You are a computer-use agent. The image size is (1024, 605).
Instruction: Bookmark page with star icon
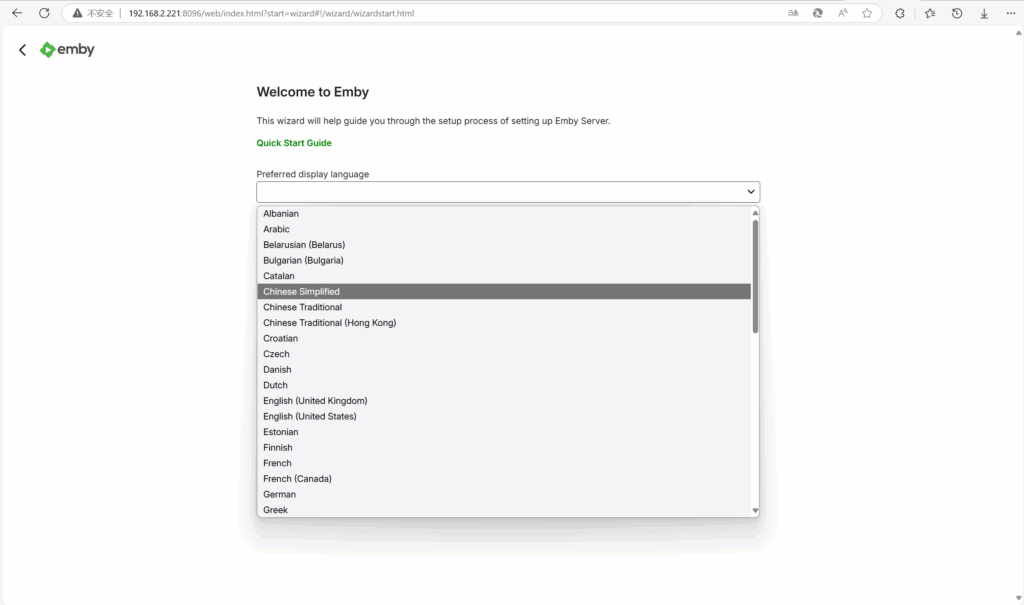click(867, 13)
